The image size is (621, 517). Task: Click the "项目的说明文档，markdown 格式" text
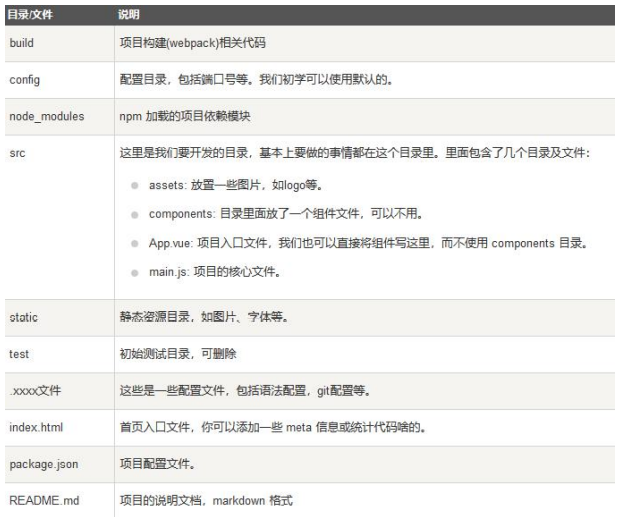206,501
